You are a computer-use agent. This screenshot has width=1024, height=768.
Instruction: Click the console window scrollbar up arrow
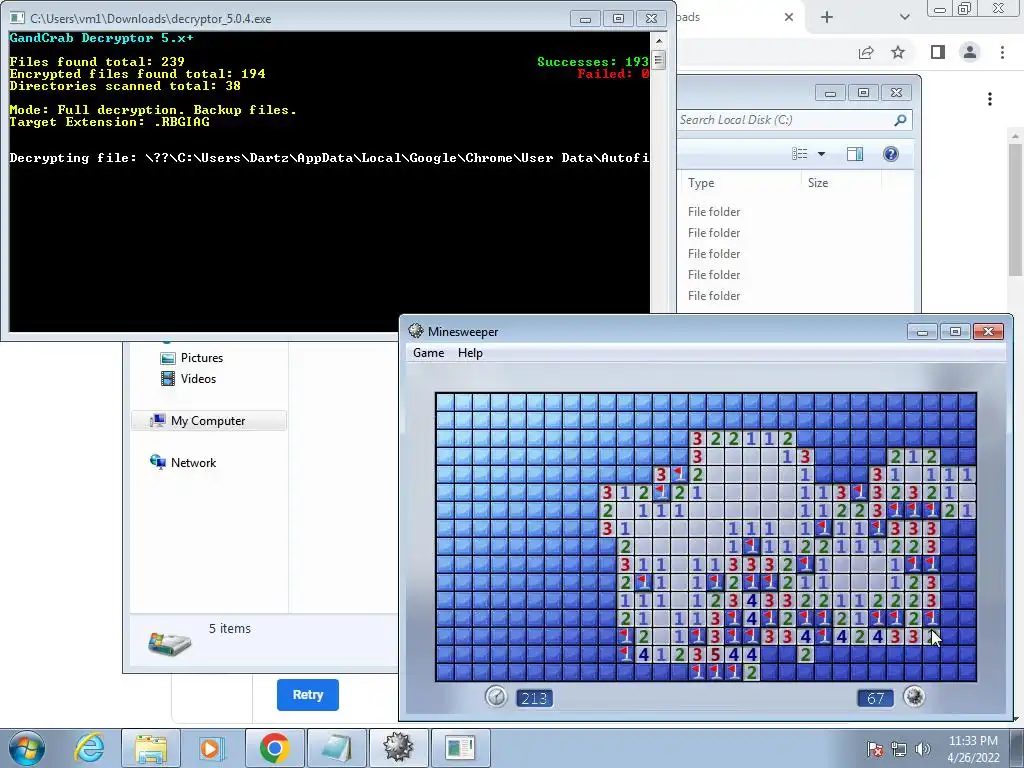[x=659, y=40]
